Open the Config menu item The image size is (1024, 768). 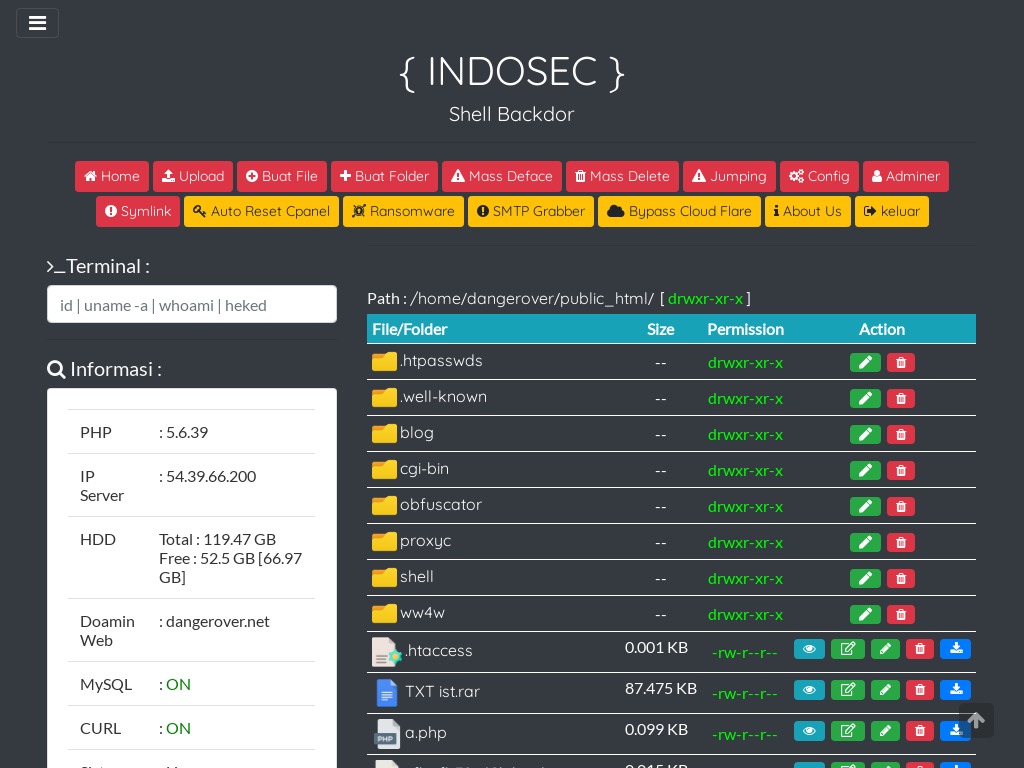point(819,176)
